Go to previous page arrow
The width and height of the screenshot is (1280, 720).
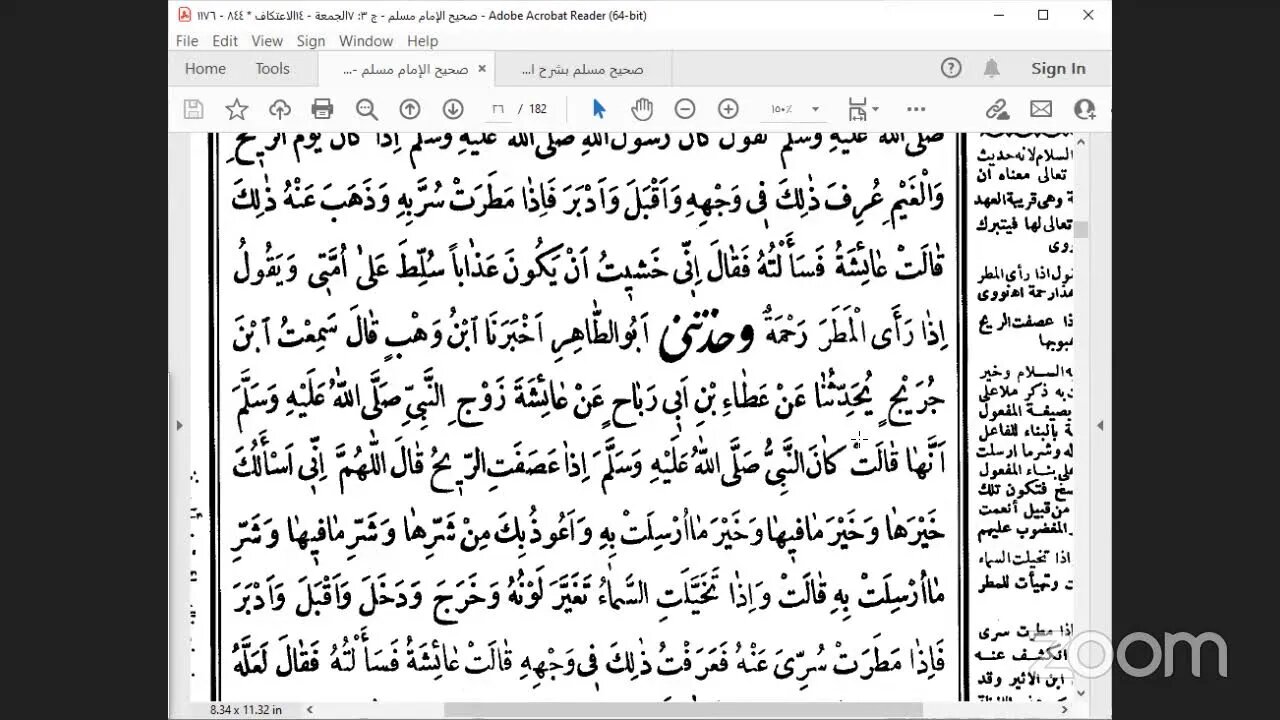click(x=410, y=109)
